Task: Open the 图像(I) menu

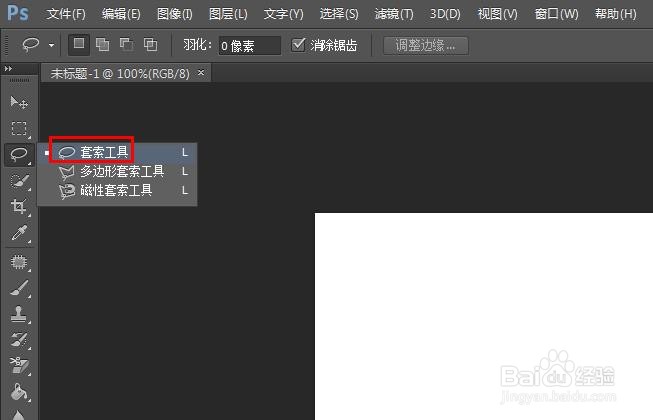Action: (x=174, y=14)
